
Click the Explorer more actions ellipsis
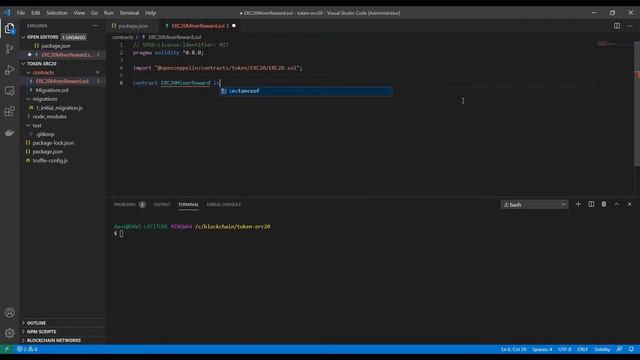pyautogui.click(x=96, y=26)
